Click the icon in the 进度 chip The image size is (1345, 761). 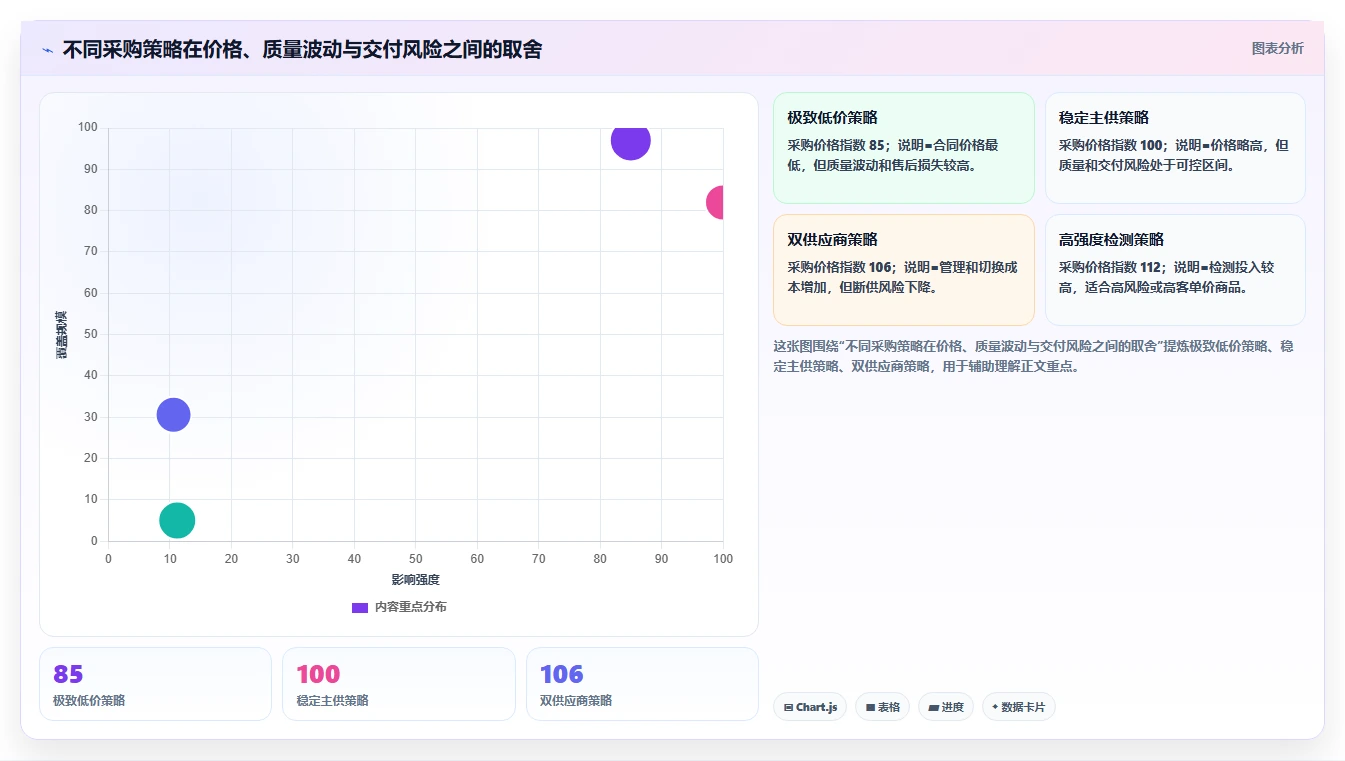tap(934, 707)
